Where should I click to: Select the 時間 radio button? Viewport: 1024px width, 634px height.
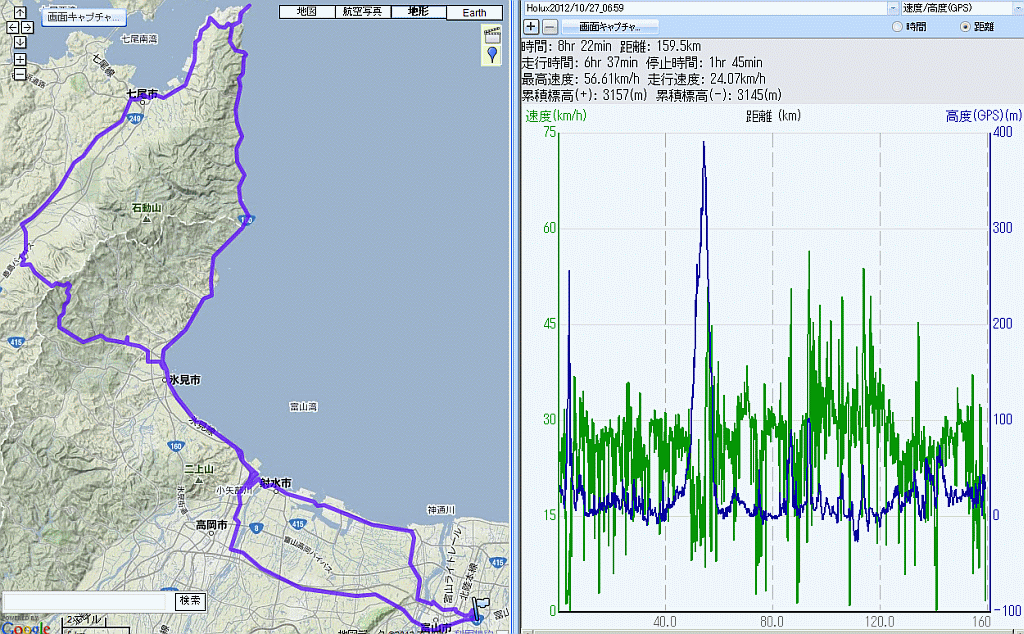click(895, 27)
